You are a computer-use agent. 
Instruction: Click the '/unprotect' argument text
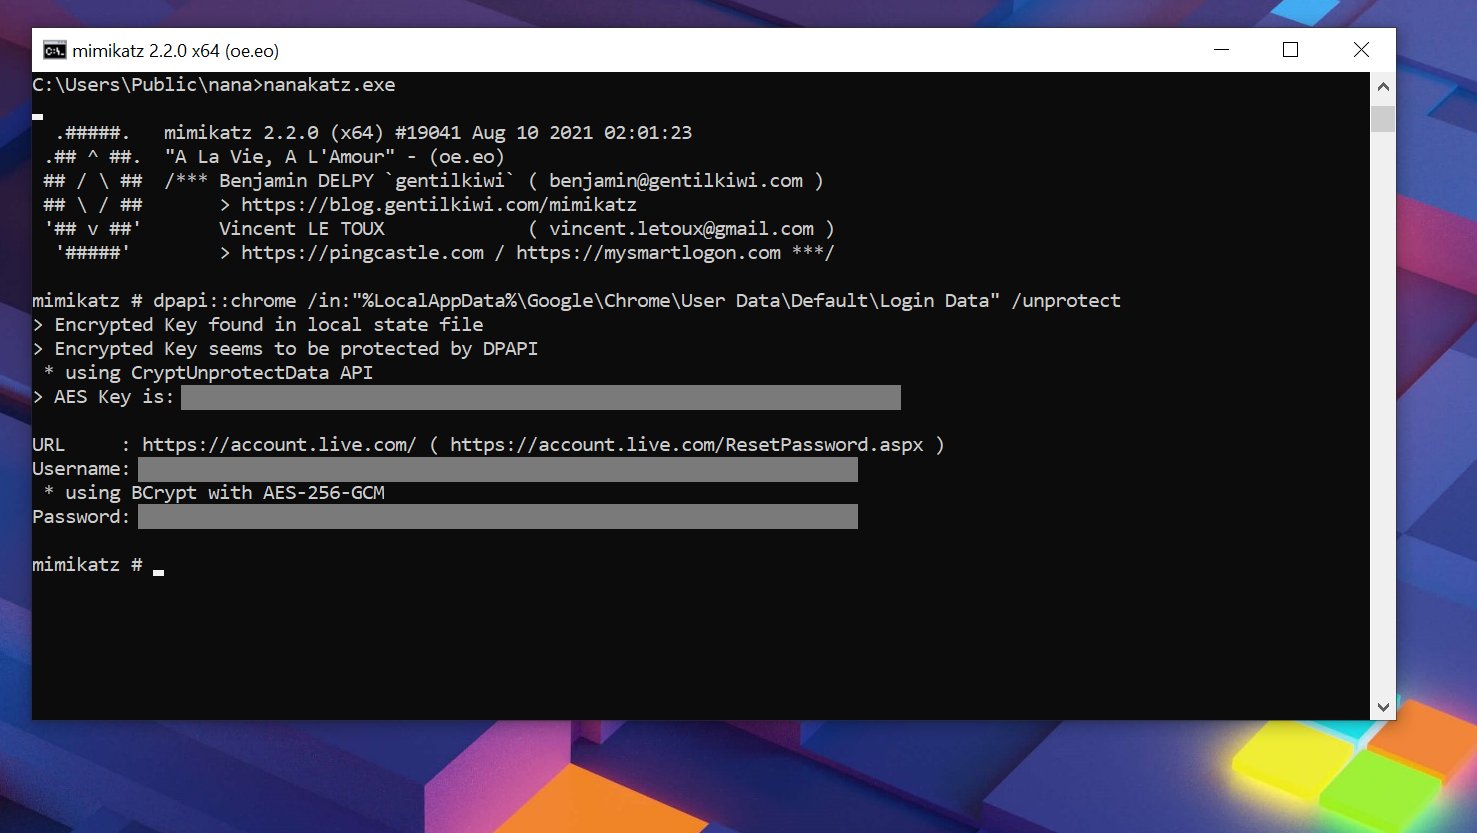[x=1066, y=301]
